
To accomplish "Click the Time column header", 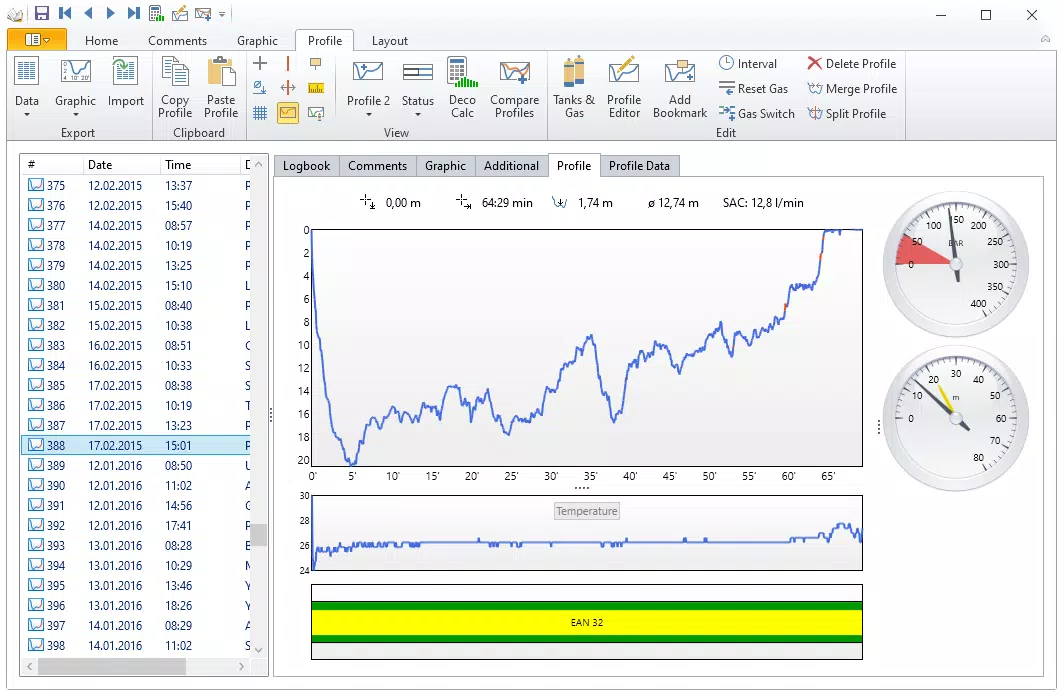I will [x=199, y=164].
